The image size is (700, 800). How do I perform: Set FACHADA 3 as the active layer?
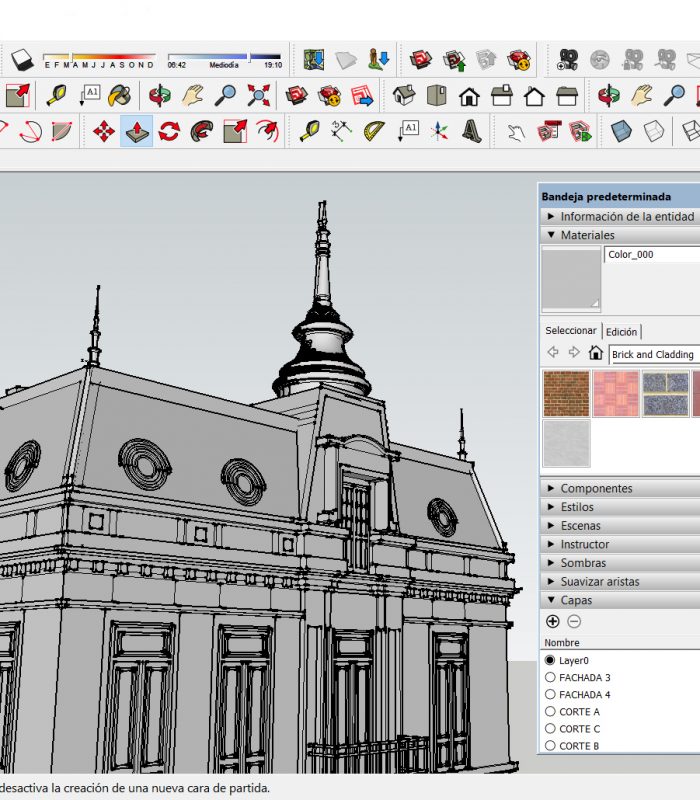pyautogui.click(x=550, y=678)
